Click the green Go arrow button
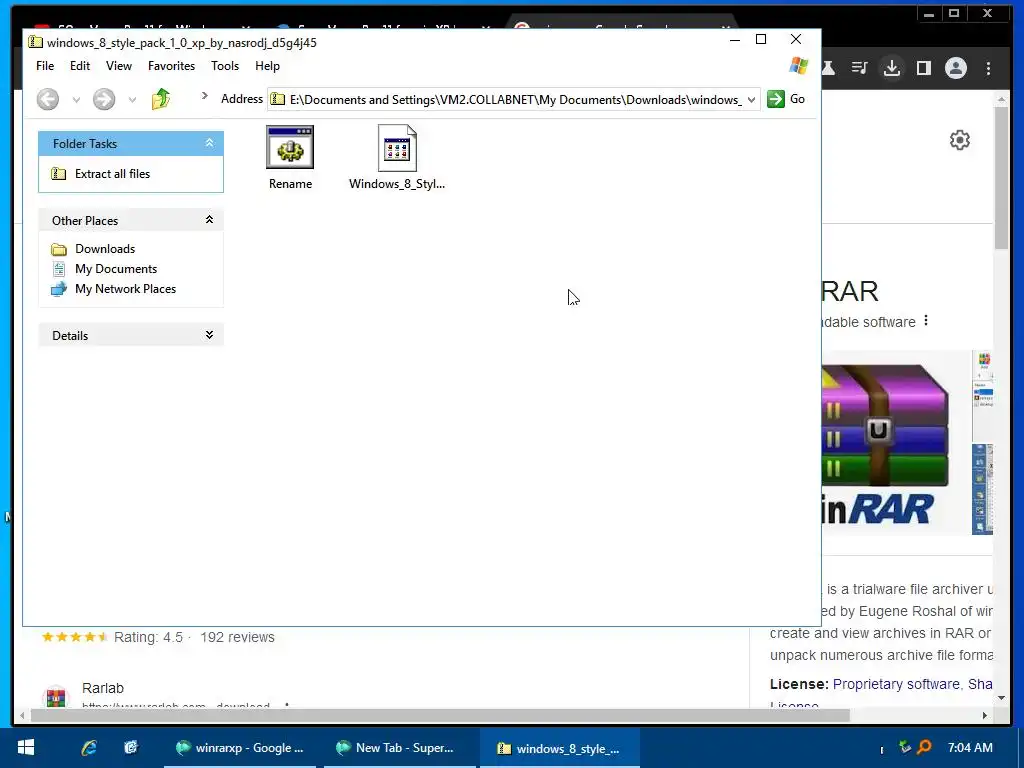This screenshot has width=1024, height=768. click(776, 99)
